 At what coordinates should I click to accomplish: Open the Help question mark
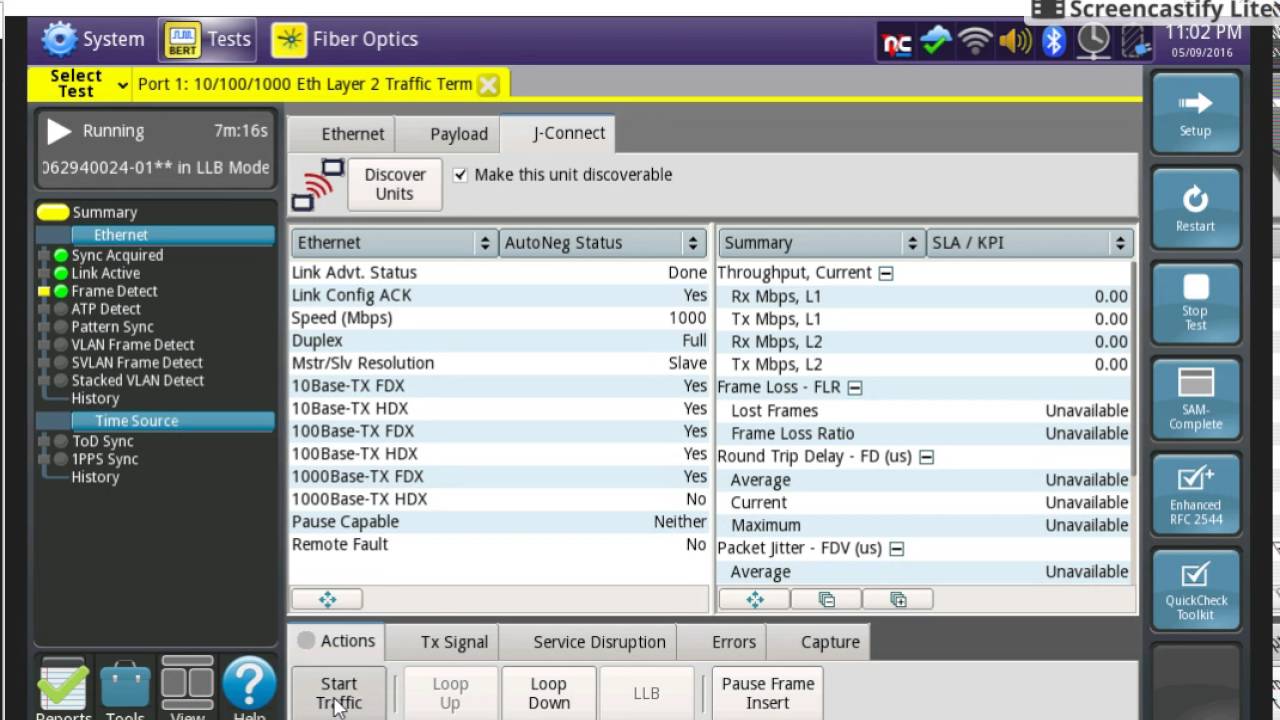[x=249, y=688]
